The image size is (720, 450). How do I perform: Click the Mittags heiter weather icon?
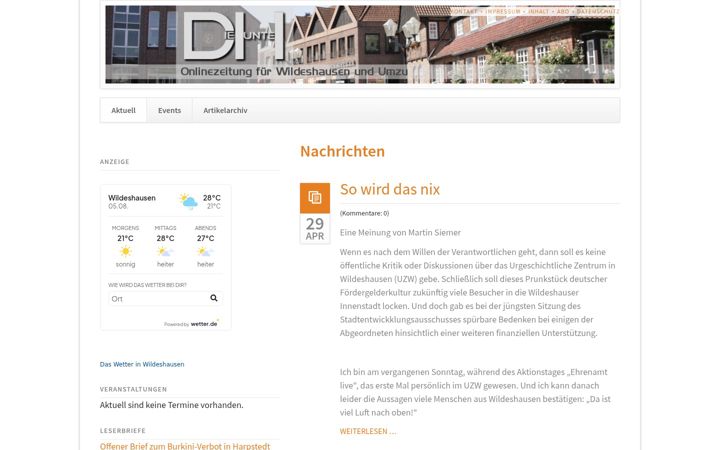tap(165, 252)
